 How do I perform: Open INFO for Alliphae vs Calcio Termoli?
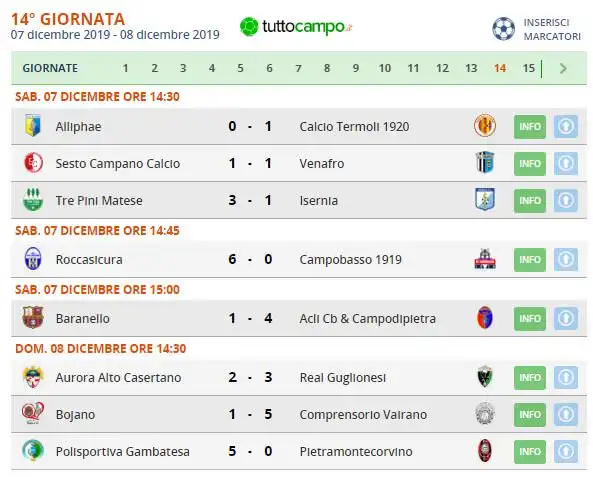pos(530,127)
